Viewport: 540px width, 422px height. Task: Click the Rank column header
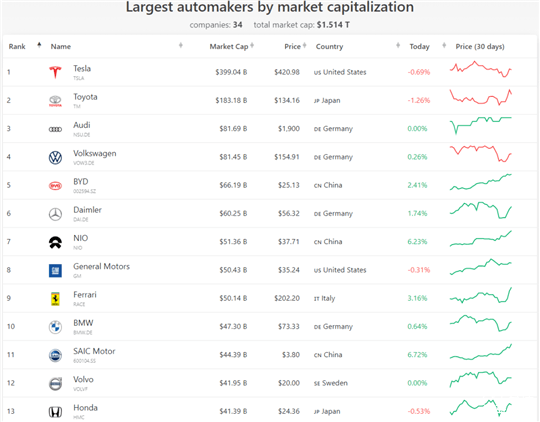(17, 47)
